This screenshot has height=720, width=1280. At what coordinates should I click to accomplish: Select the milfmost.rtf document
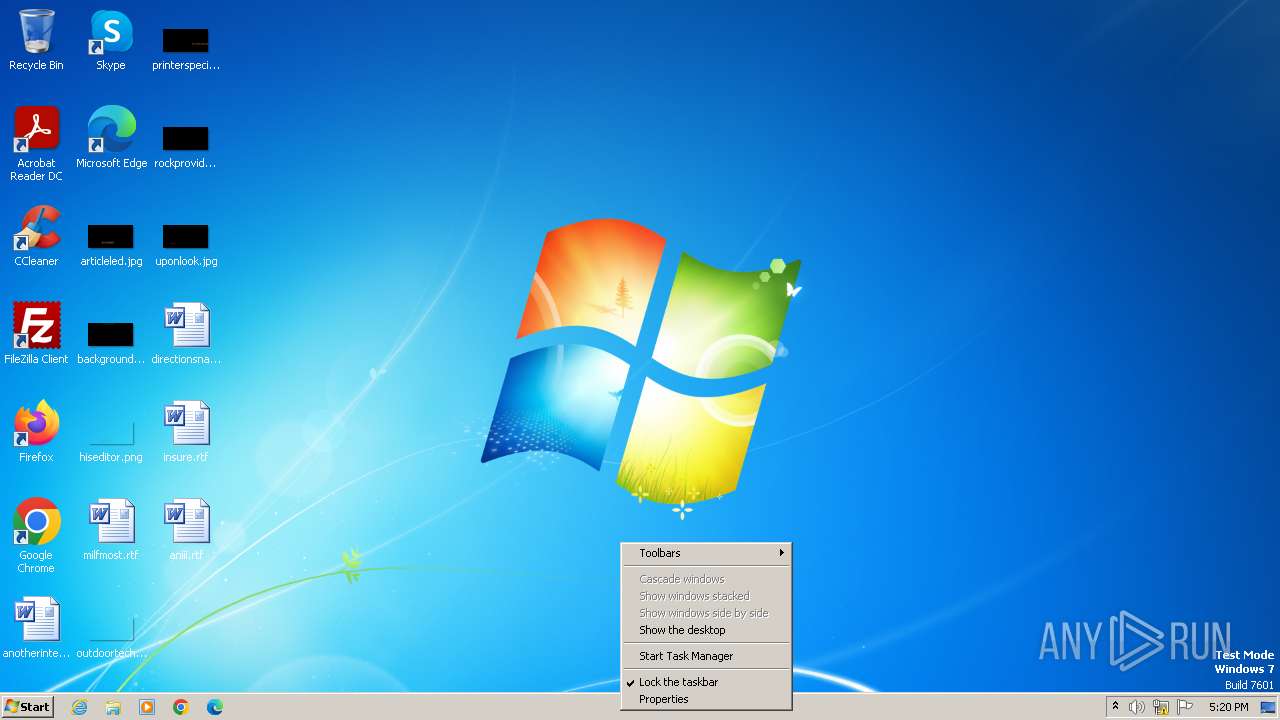pyautogui.click(x=111, y=530)
